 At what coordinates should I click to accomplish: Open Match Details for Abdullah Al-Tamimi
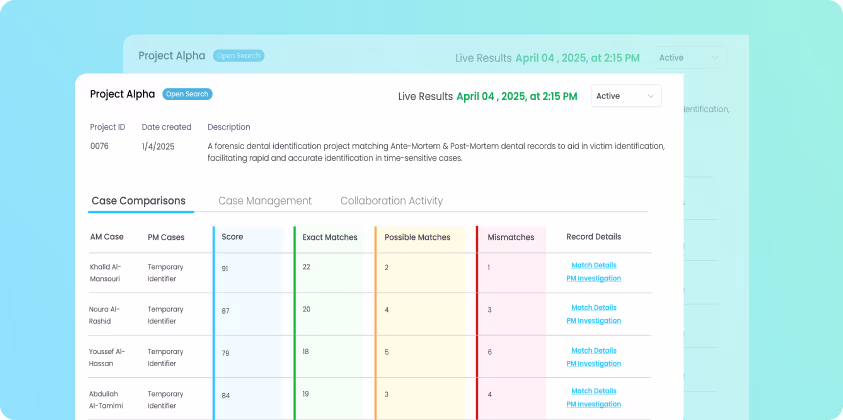click(594, 391)
